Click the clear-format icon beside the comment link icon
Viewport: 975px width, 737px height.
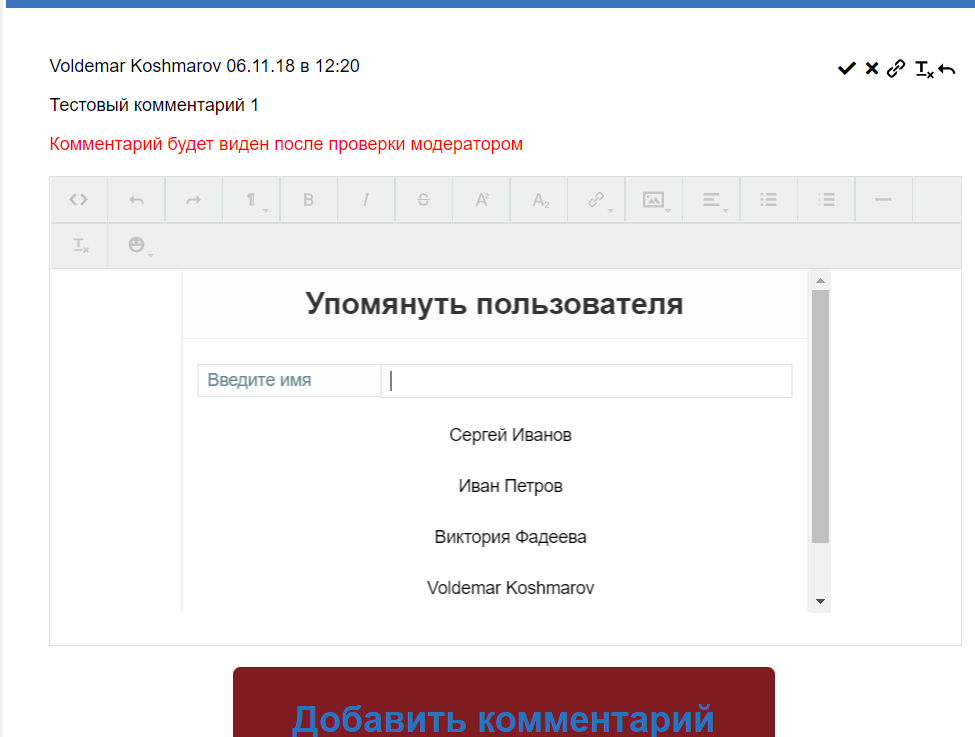tap(923, 69)
